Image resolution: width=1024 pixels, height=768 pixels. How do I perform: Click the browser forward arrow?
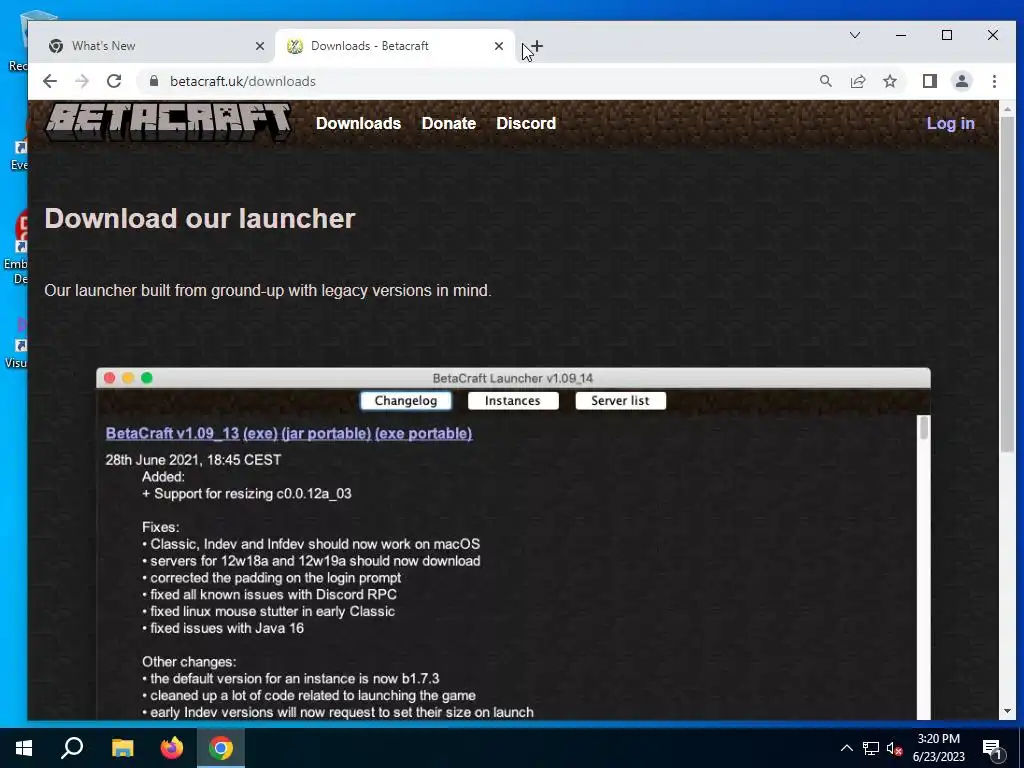82,81
